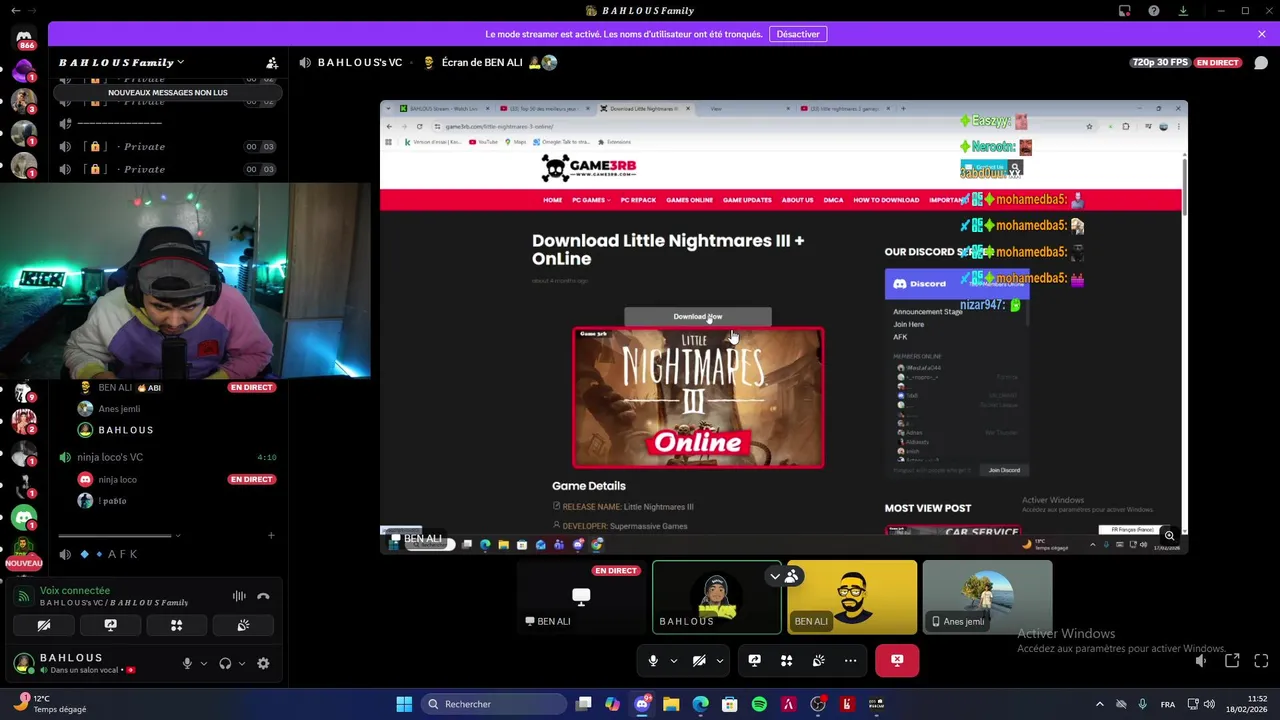Open the weather widget showing 12°C
The image size is (1280, 720).
coord(50,704)
